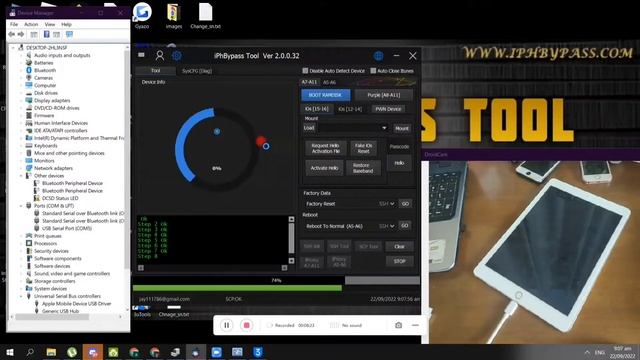
Task: Click Activate Hello button
Action: click(x=324, y=168)
